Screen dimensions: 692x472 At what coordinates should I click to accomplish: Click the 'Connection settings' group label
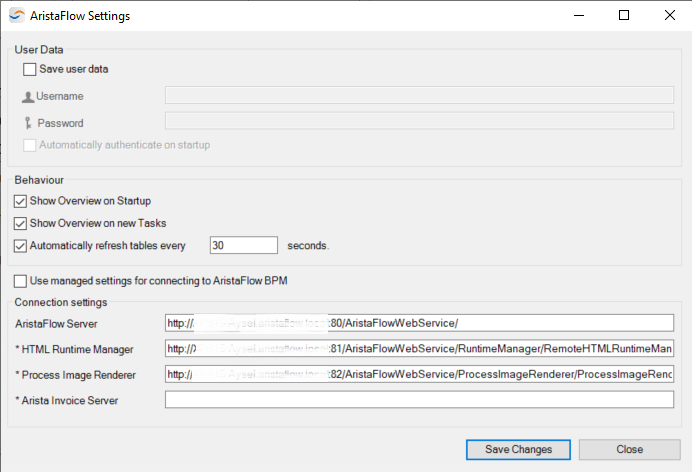(x=61, y=302)
